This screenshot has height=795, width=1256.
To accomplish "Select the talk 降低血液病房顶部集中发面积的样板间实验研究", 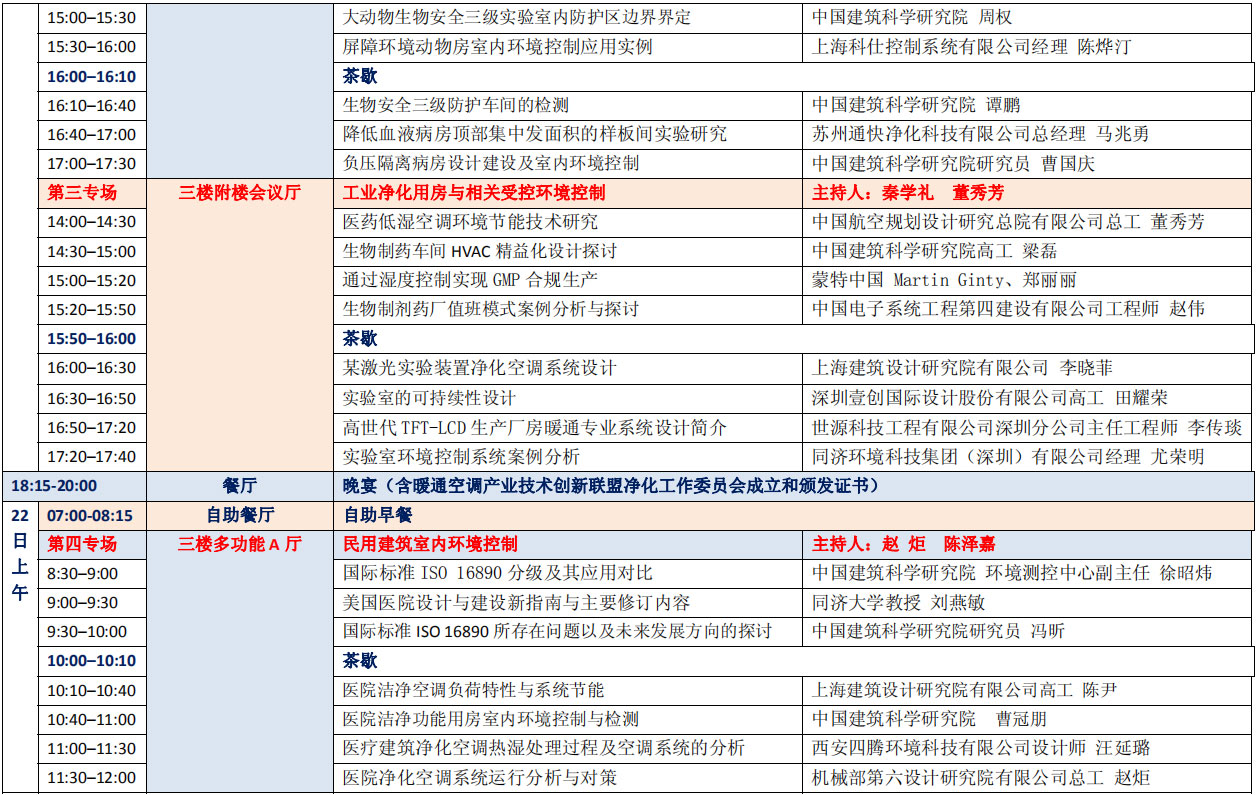I will click(x=535, y=134).
